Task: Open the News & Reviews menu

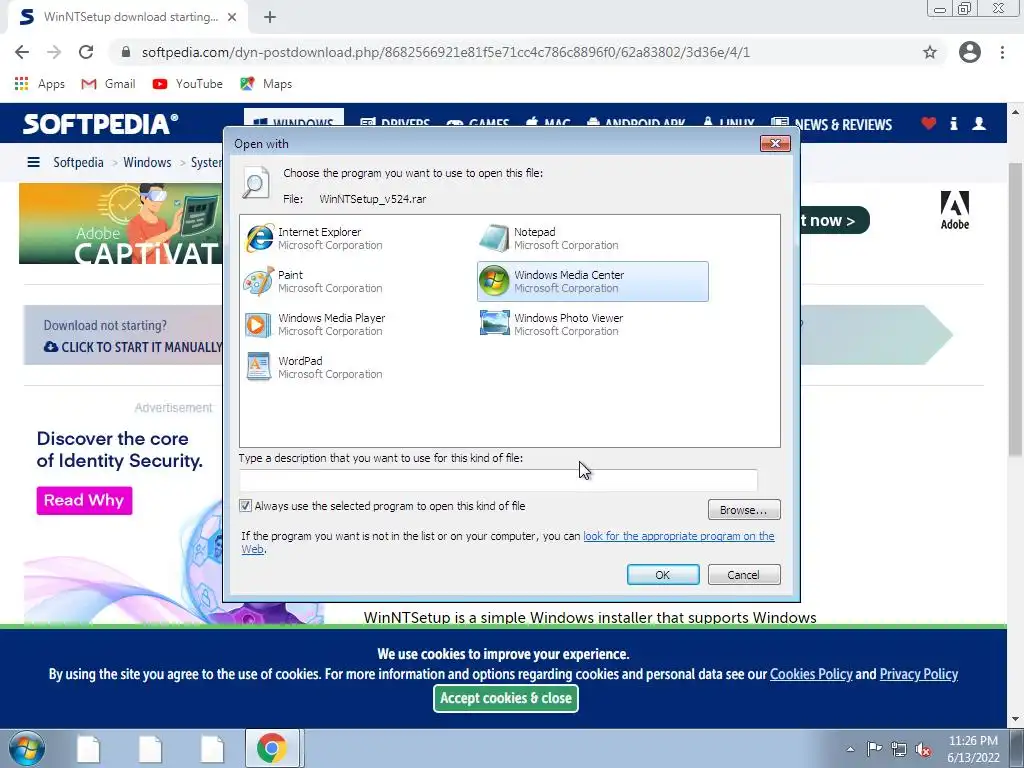Action: click(x=831, y=124)
